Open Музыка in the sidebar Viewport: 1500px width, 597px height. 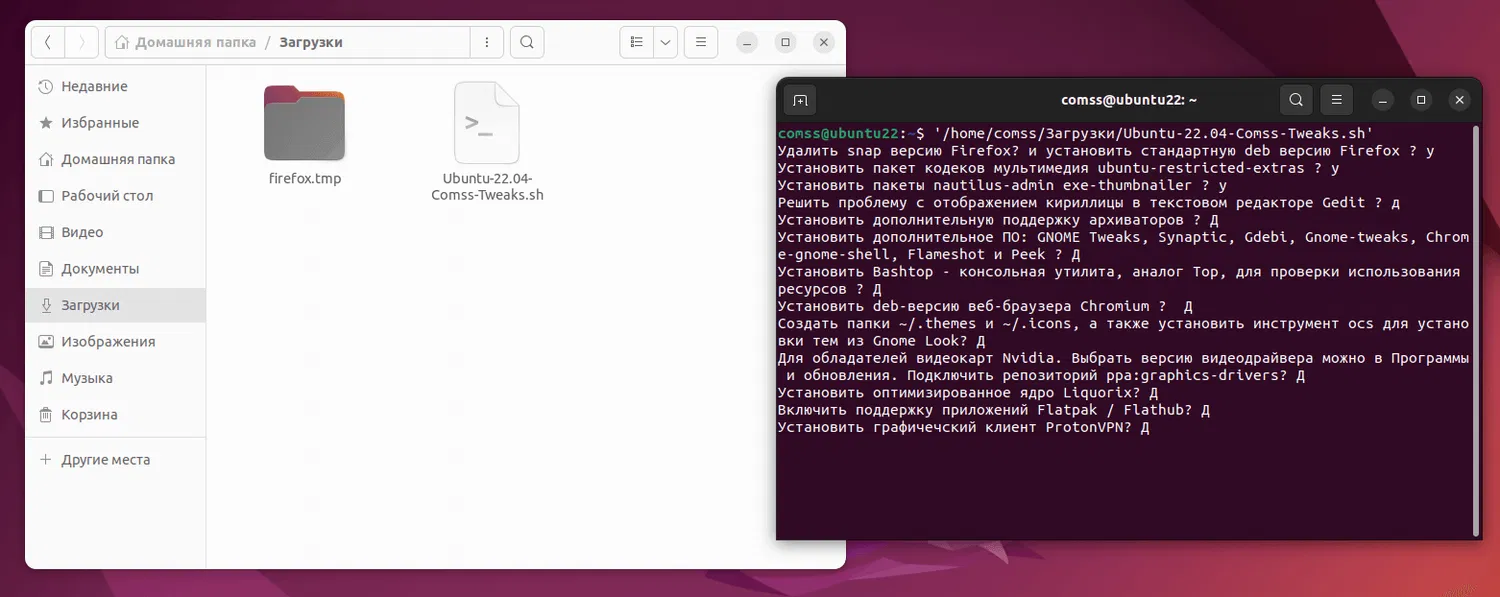coord(115,378)
